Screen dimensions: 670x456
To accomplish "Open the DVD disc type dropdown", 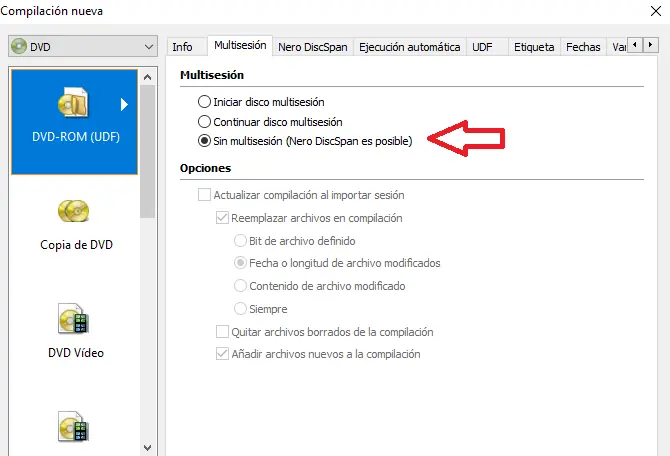I will tap(83, 46).
